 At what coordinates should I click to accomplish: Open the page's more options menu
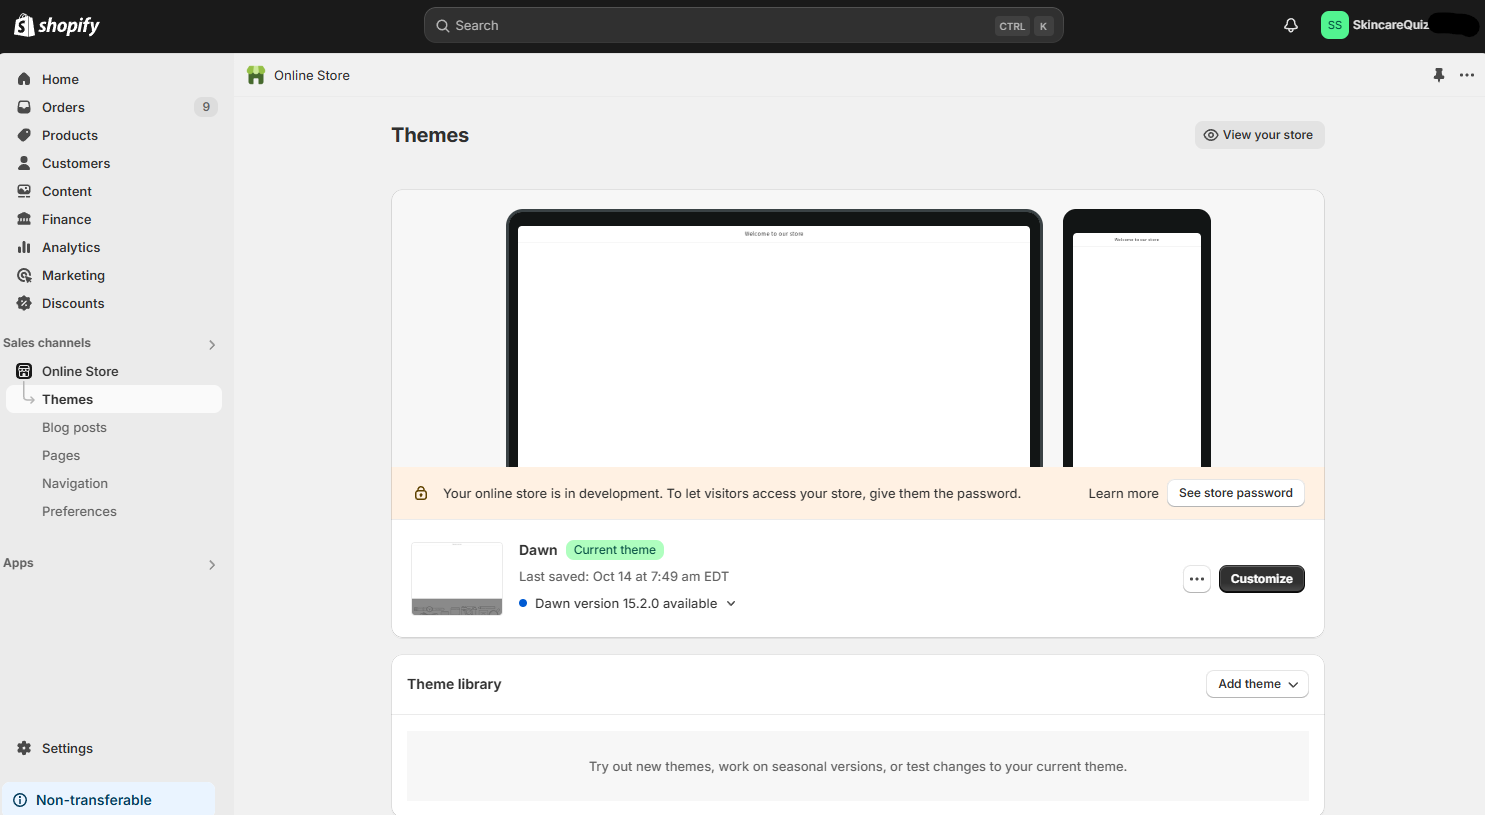pyautogui.click(x=1467, y=75)
